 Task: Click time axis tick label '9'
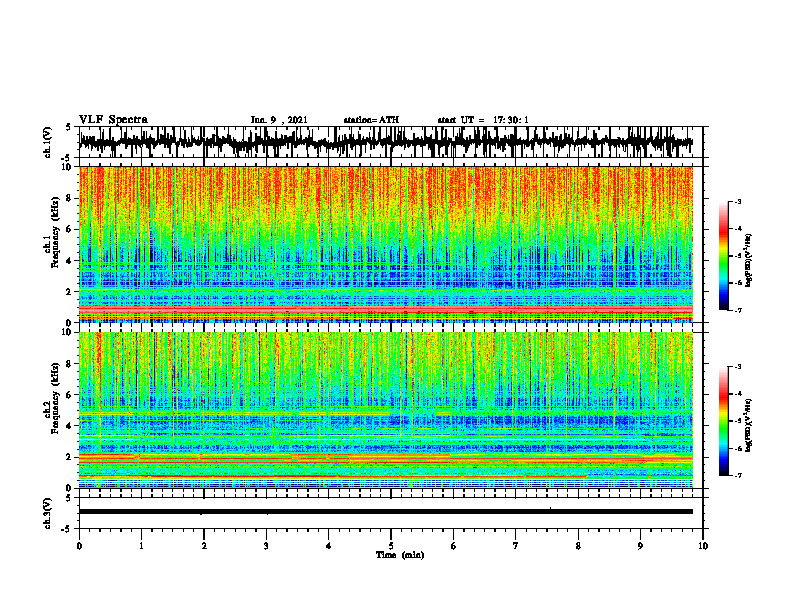pos(640,546)
